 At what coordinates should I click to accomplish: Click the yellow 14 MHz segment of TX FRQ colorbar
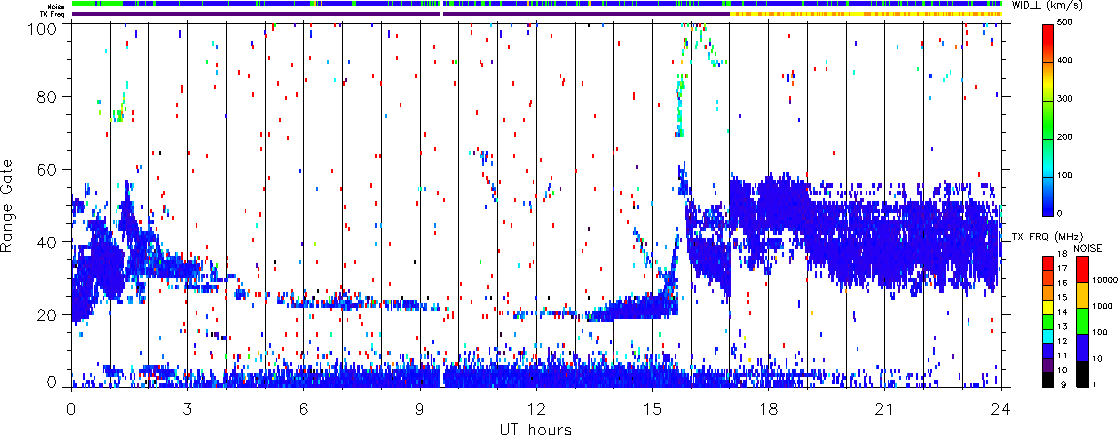[1048, 307]
